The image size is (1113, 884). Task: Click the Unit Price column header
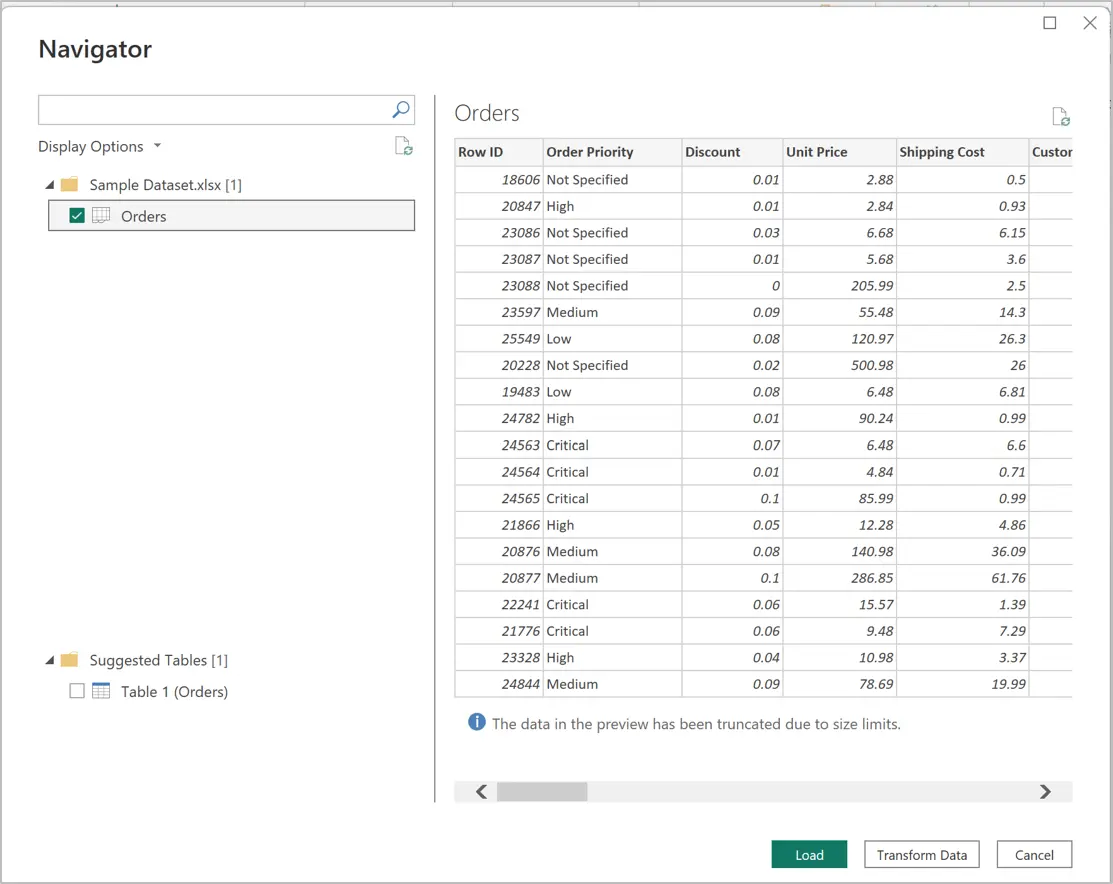coord(840,152)
